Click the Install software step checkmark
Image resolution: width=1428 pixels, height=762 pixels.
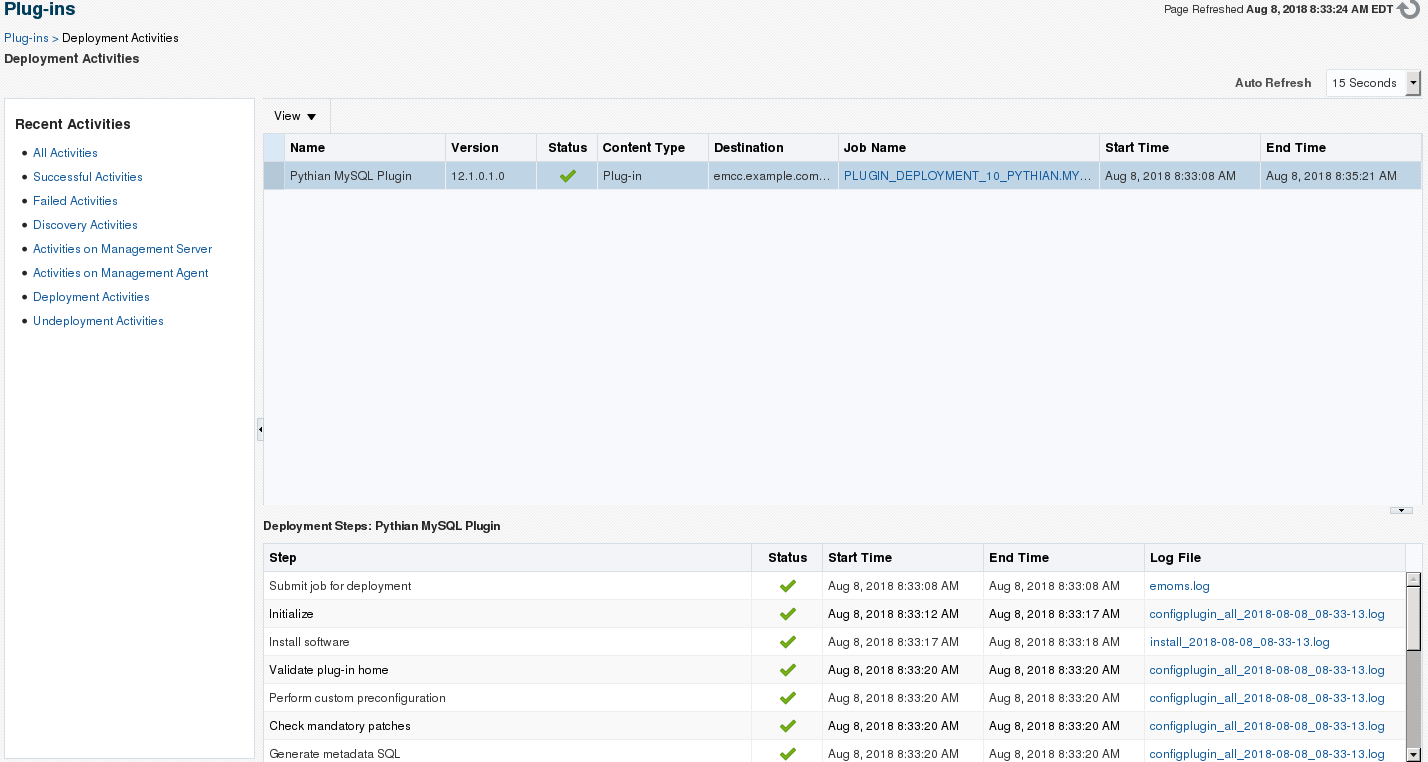pos(787,642)
